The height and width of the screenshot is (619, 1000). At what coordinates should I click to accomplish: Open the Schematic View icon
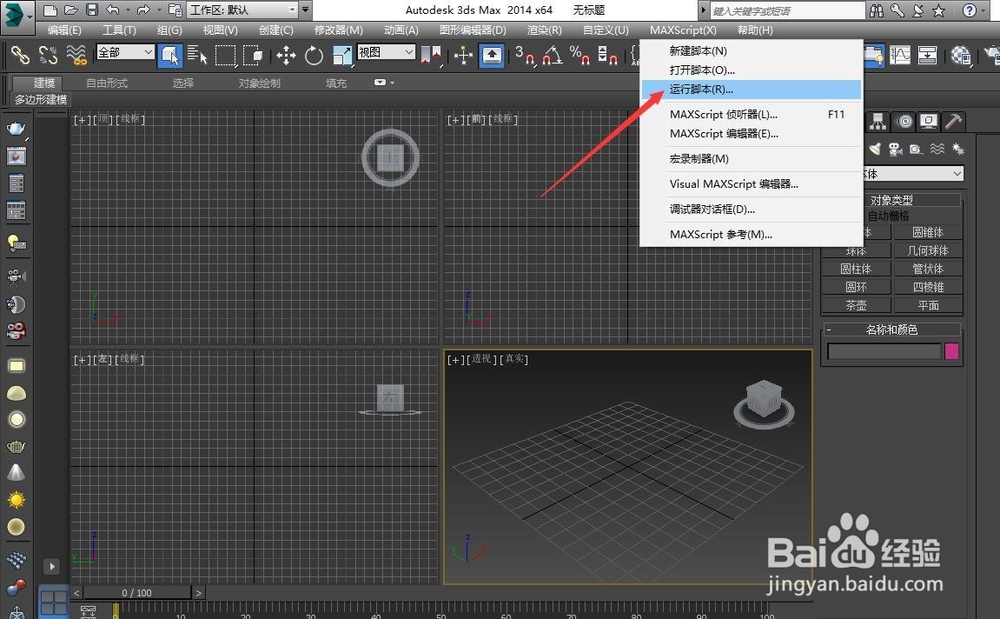(x=927, y=55)
